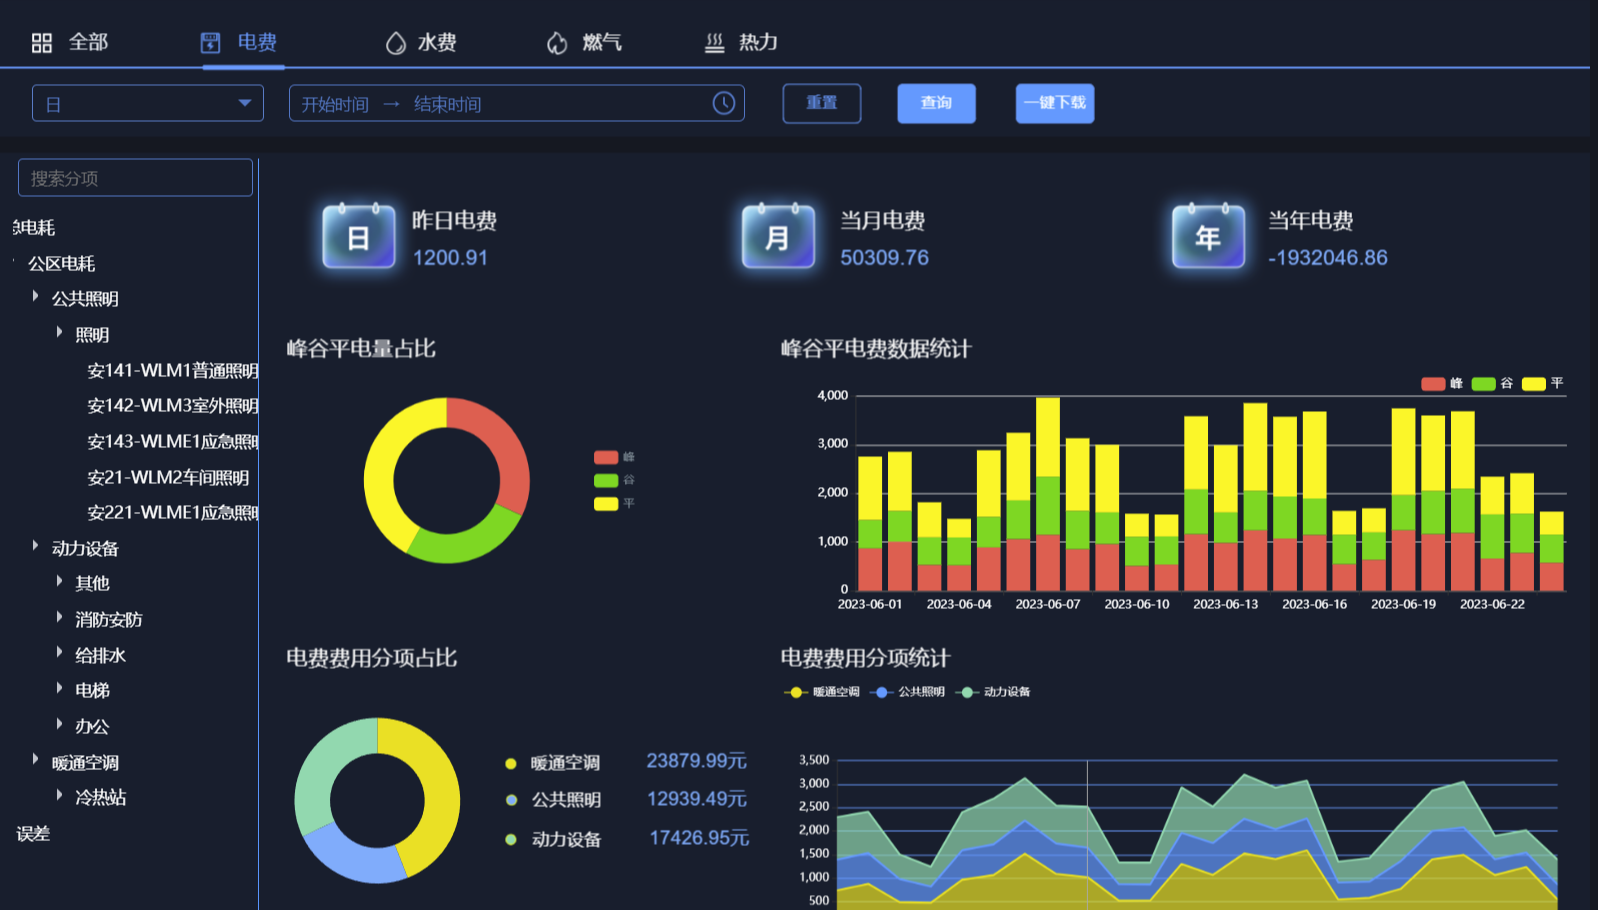Click the clock icon in date range field
This screenshot has height=910, width=1598.
[724, 103]
